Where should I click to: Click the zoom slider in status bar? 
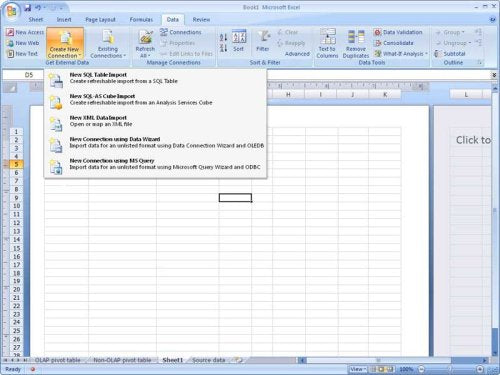click(450, 369)
